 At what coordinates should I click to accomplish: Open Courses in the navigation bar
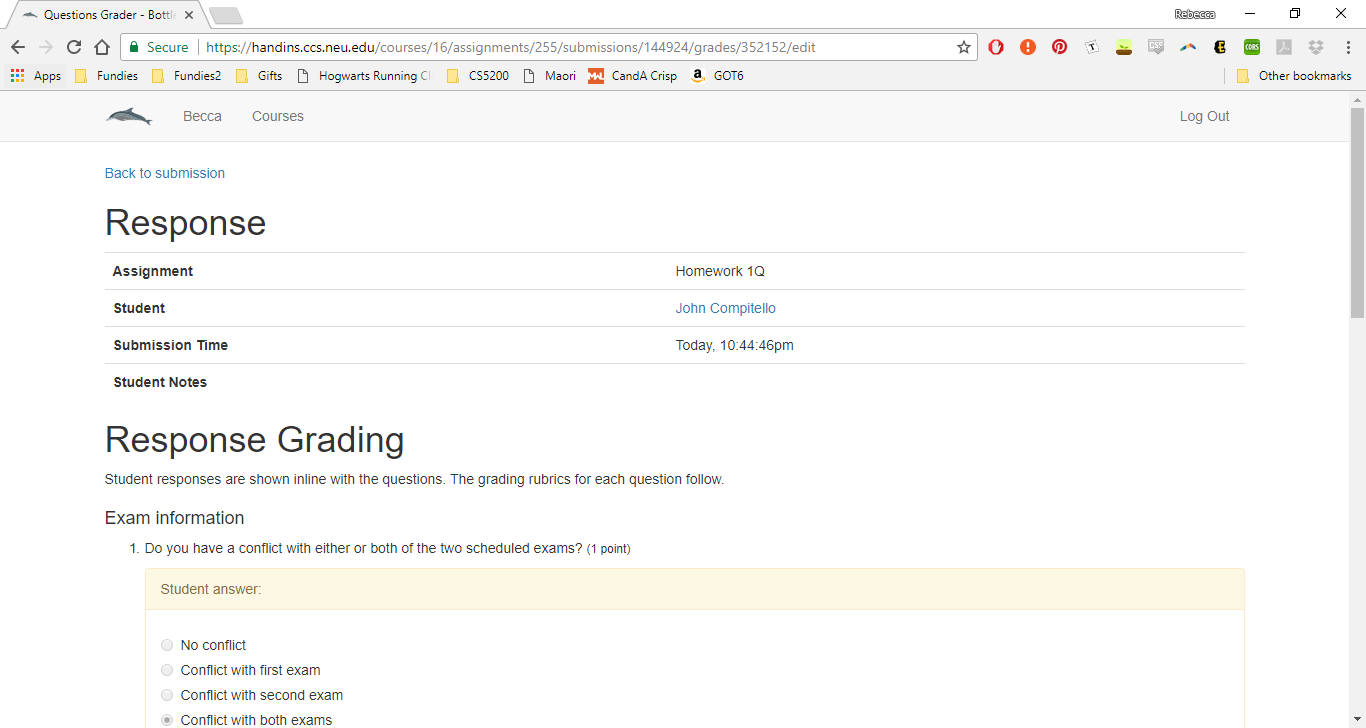pyautogui.click(x=277, y=117)
